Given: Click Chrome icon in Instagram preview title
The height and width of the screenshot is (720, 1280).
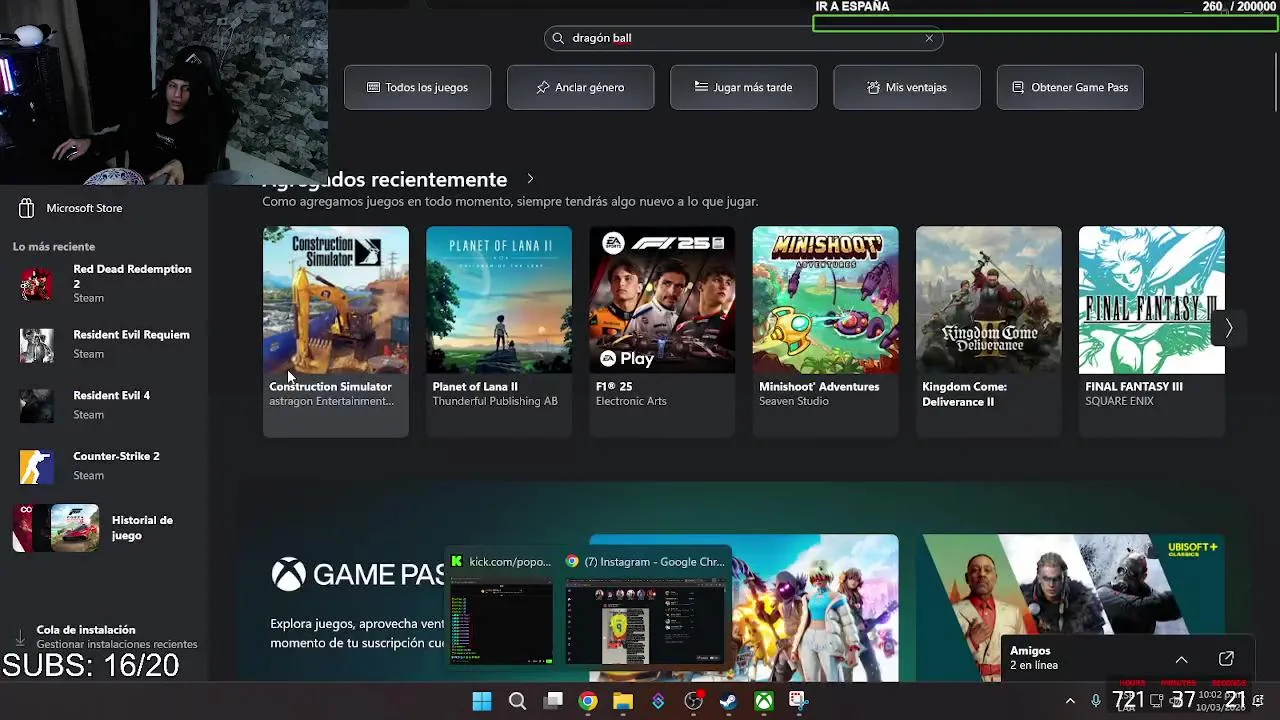Looking at the screenshot, I should 572,562.
